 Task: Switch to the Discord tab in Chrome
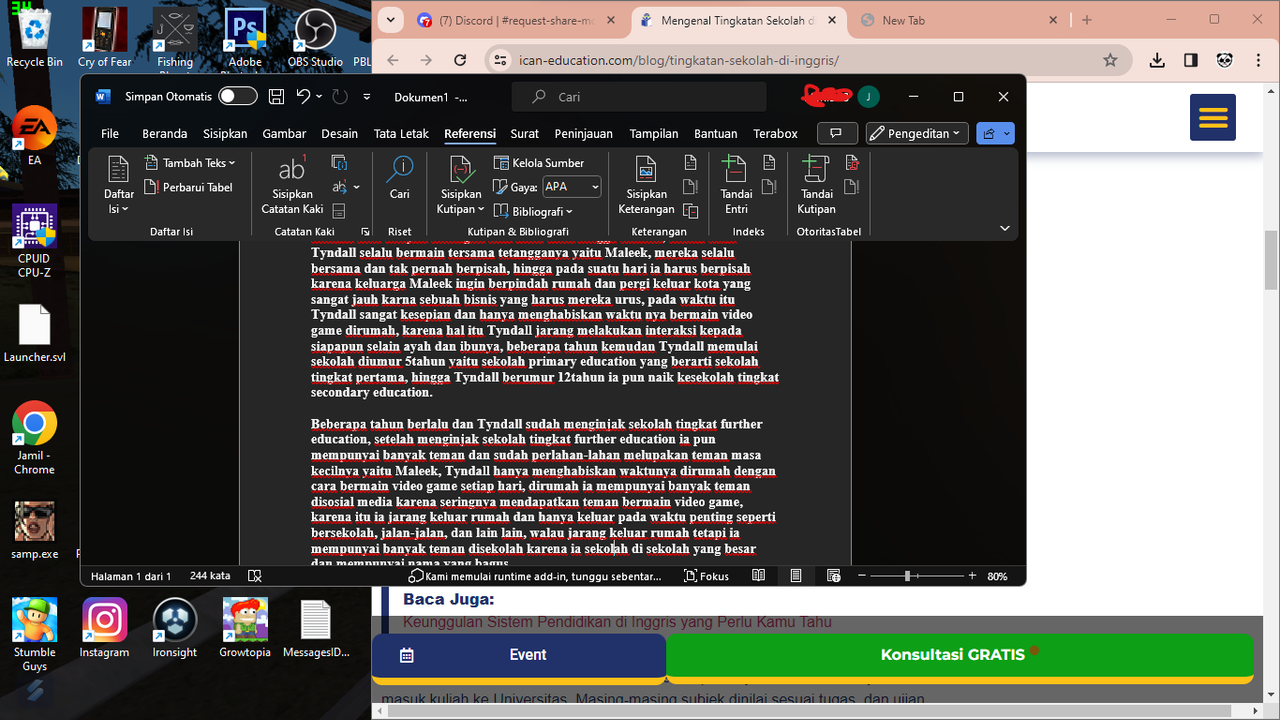click(x=518, y=20)
